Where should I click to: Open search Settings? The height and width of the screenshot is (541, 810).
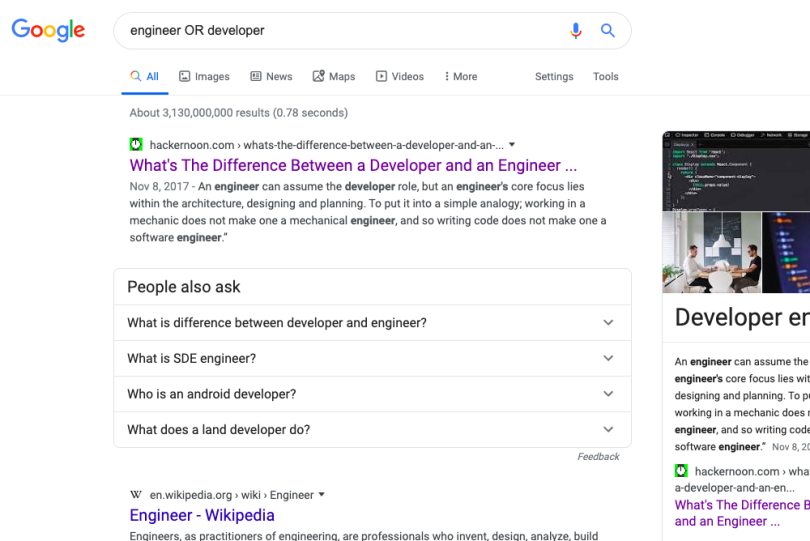554,76
